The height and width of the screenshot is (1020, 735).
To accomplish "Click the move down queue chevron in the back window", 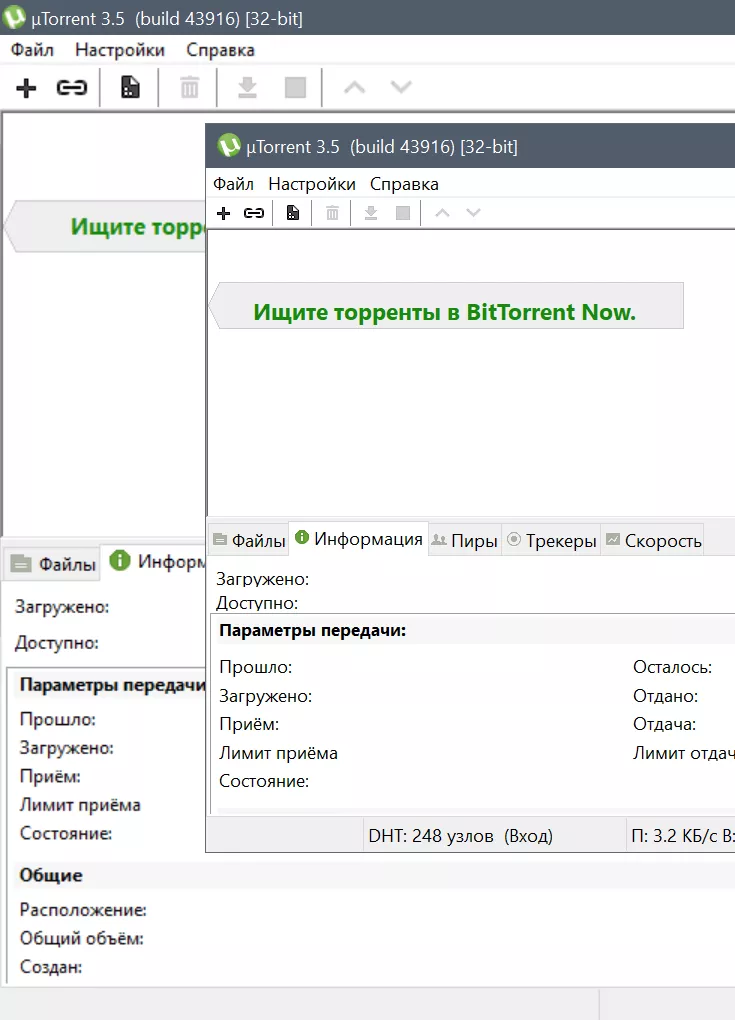I will 401,87.
